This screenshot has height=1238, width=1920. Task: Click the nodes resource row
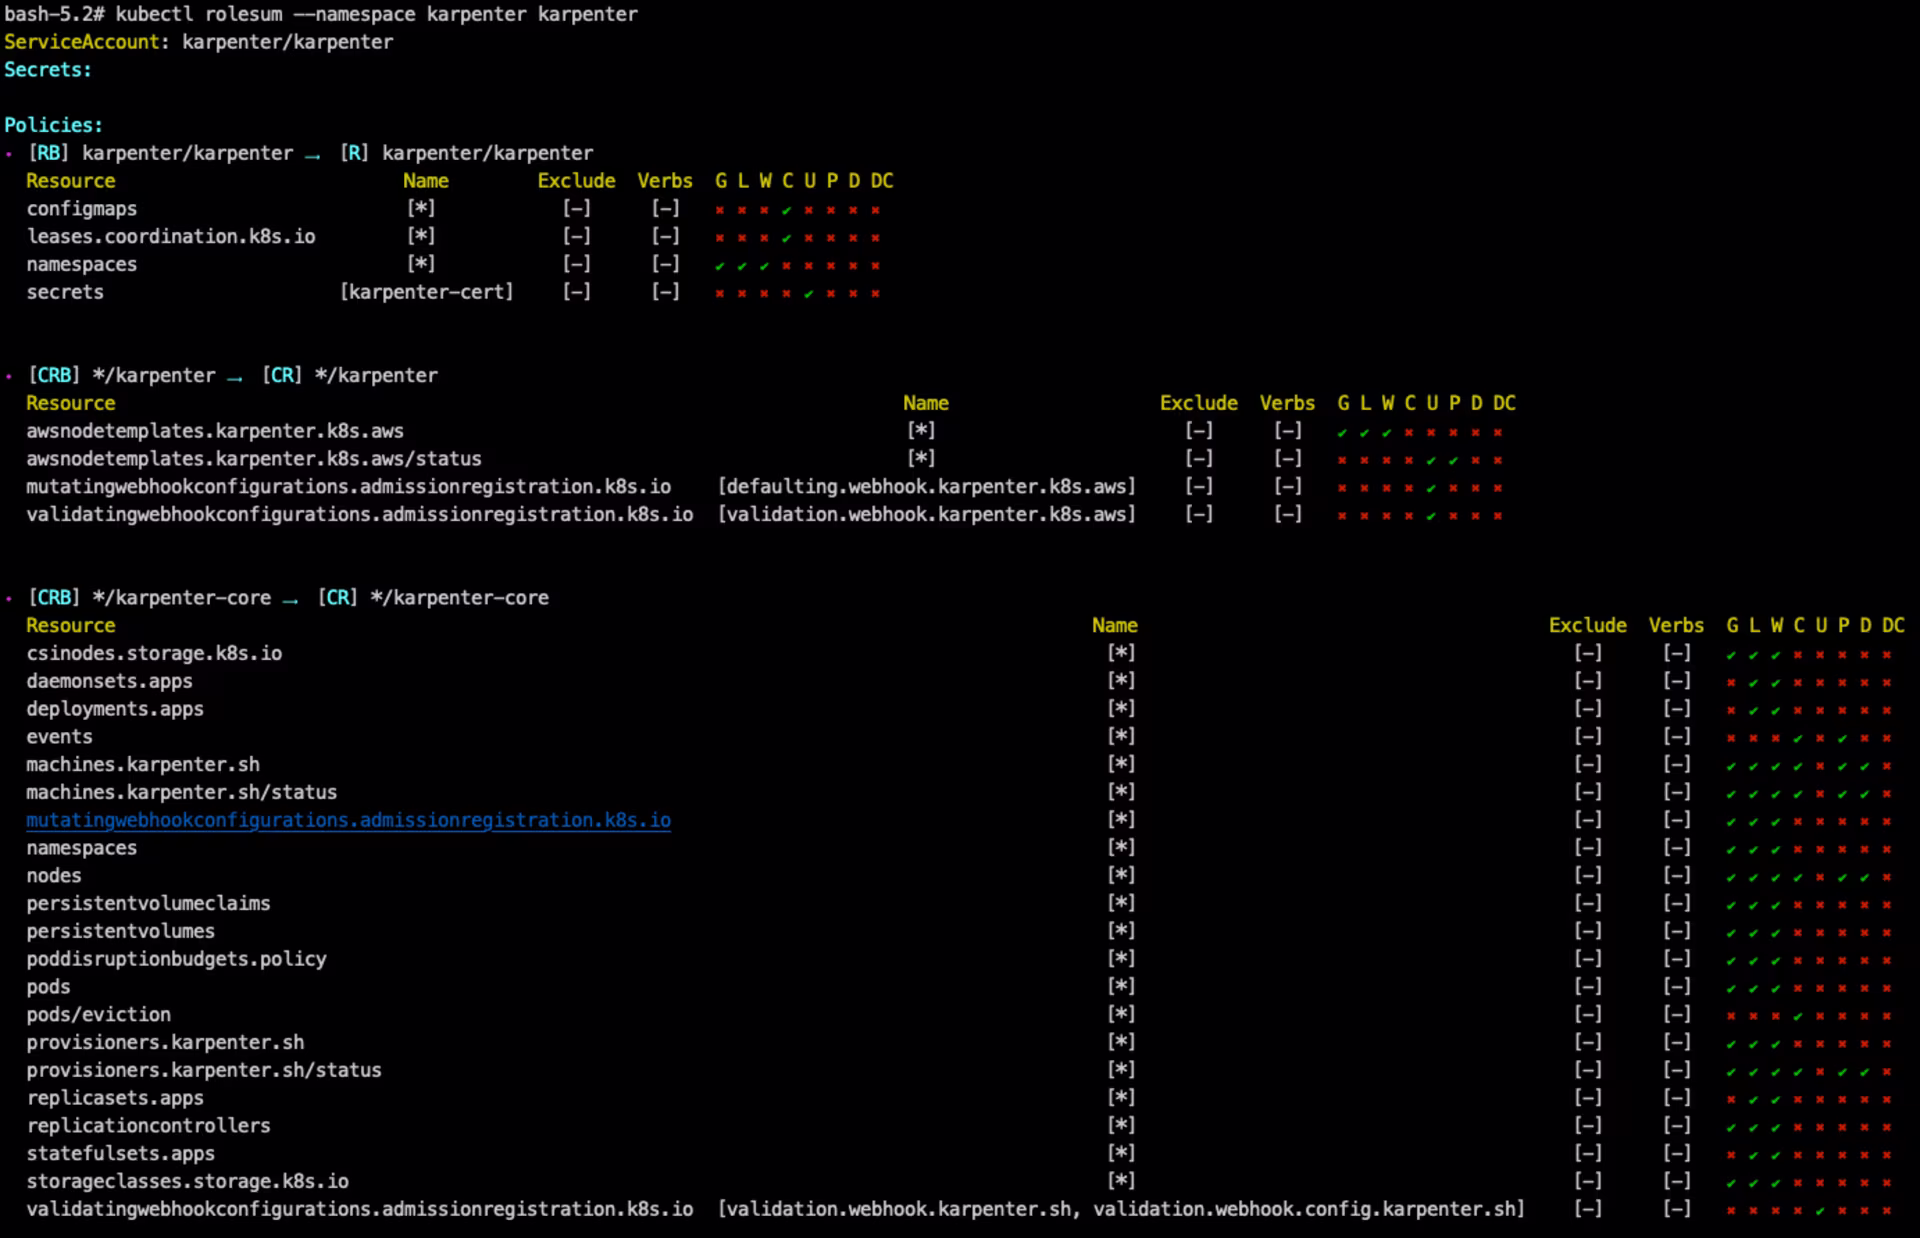tap(54, 876)
